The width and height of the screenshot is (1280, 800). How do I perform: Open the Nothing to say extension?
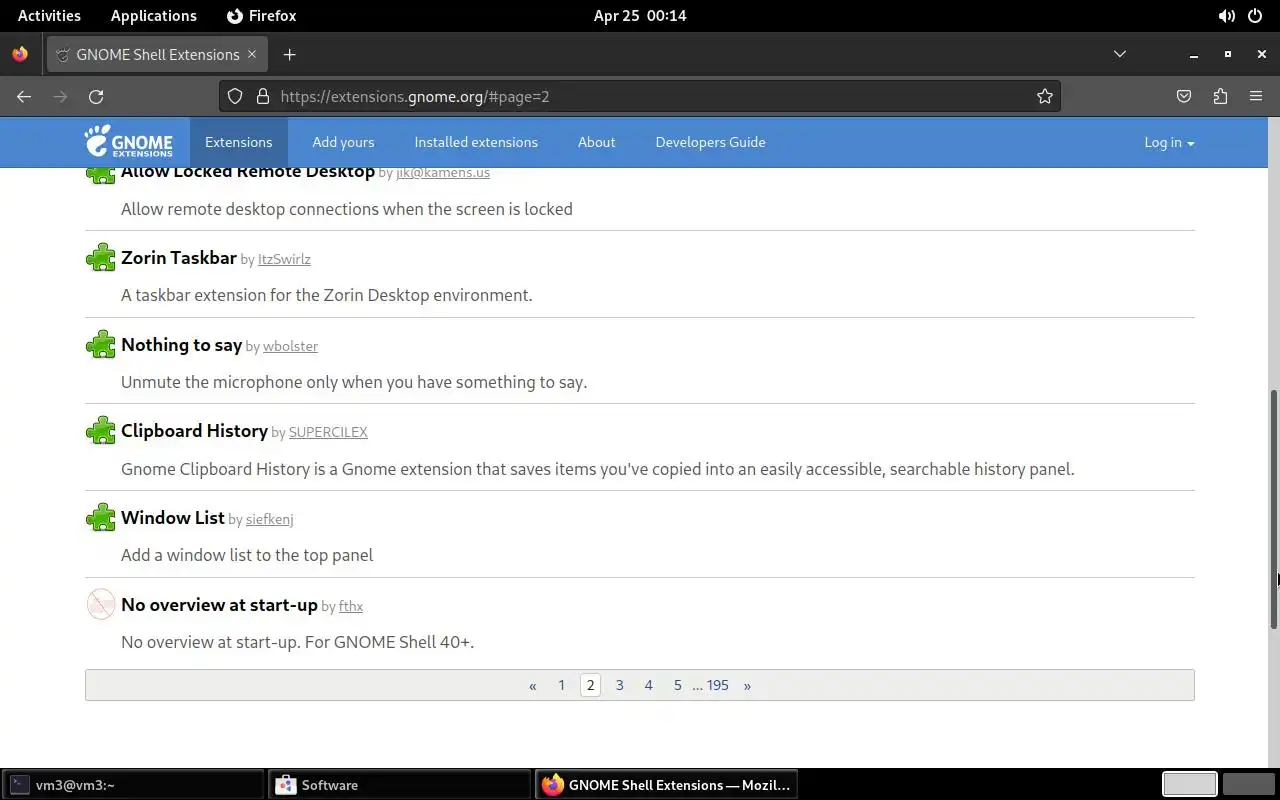[181, 345]
